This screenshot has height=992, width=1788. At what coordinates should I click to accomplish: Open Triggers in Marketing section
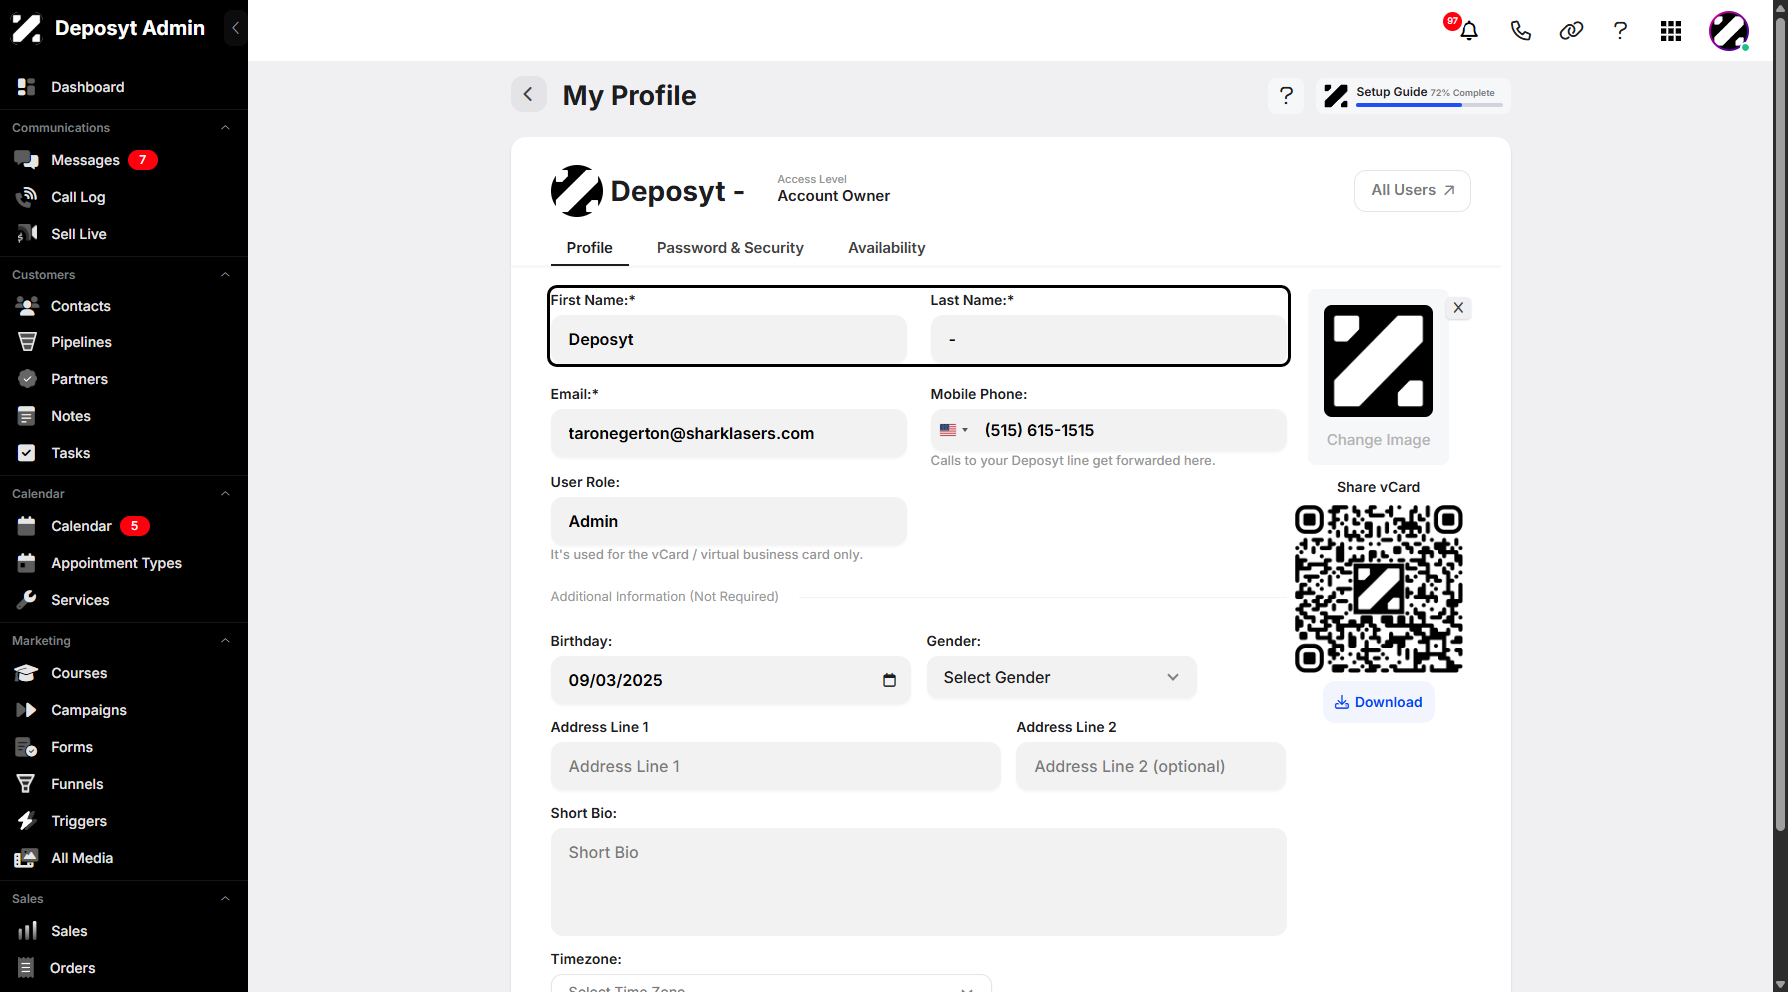(78, 821)
